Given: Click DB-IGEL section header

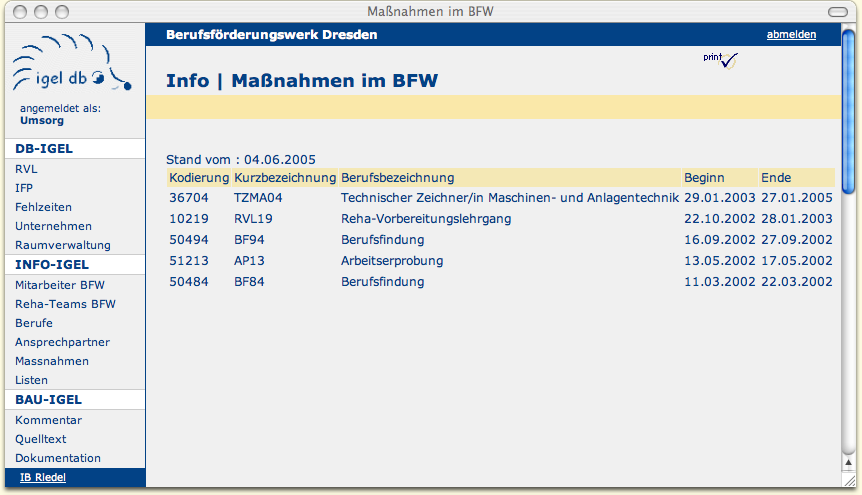Looking at the screenshot, I should coord(44,148).
